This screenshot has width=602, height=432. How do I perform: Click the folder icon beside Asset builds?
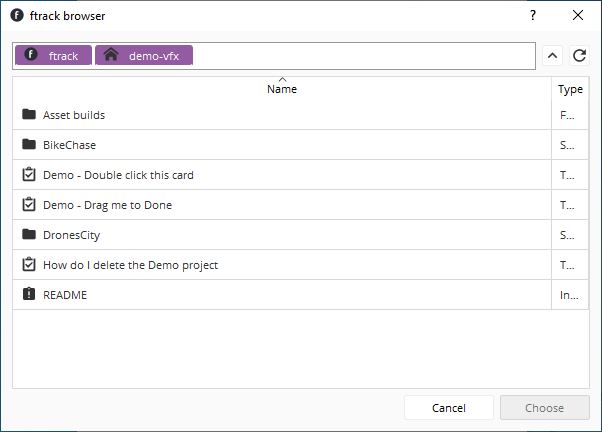[x=29, y=114]
